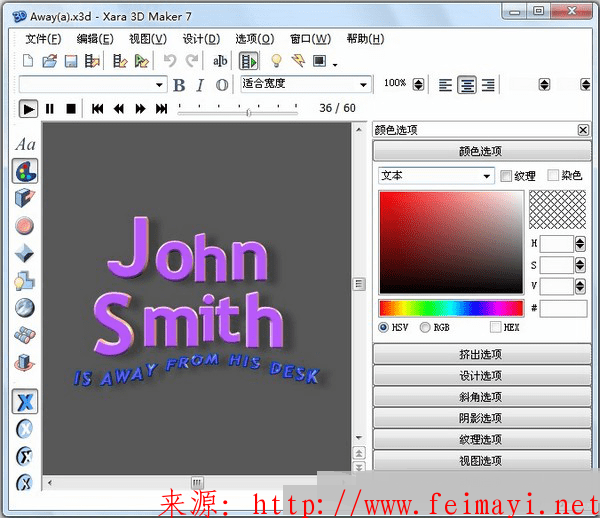
Task: Open the shadow light-bulb tool
Action: (x=24, y=281)
